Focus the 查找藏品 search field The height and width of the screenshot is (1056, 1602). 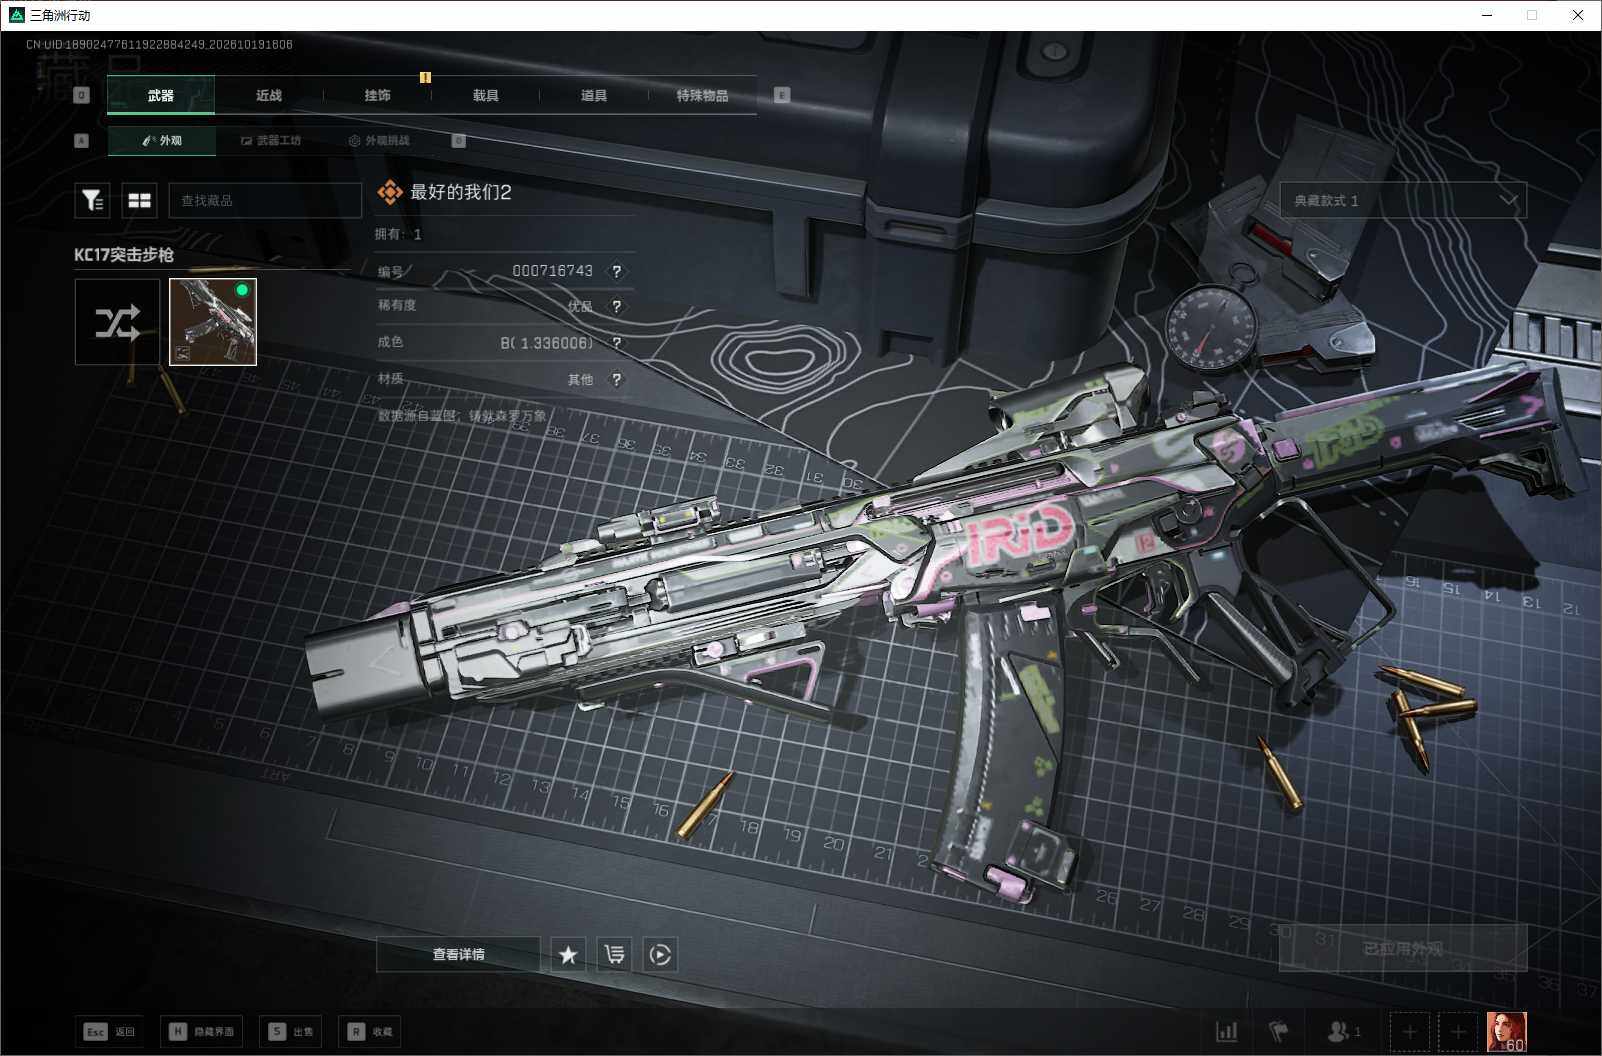(265, 201)
